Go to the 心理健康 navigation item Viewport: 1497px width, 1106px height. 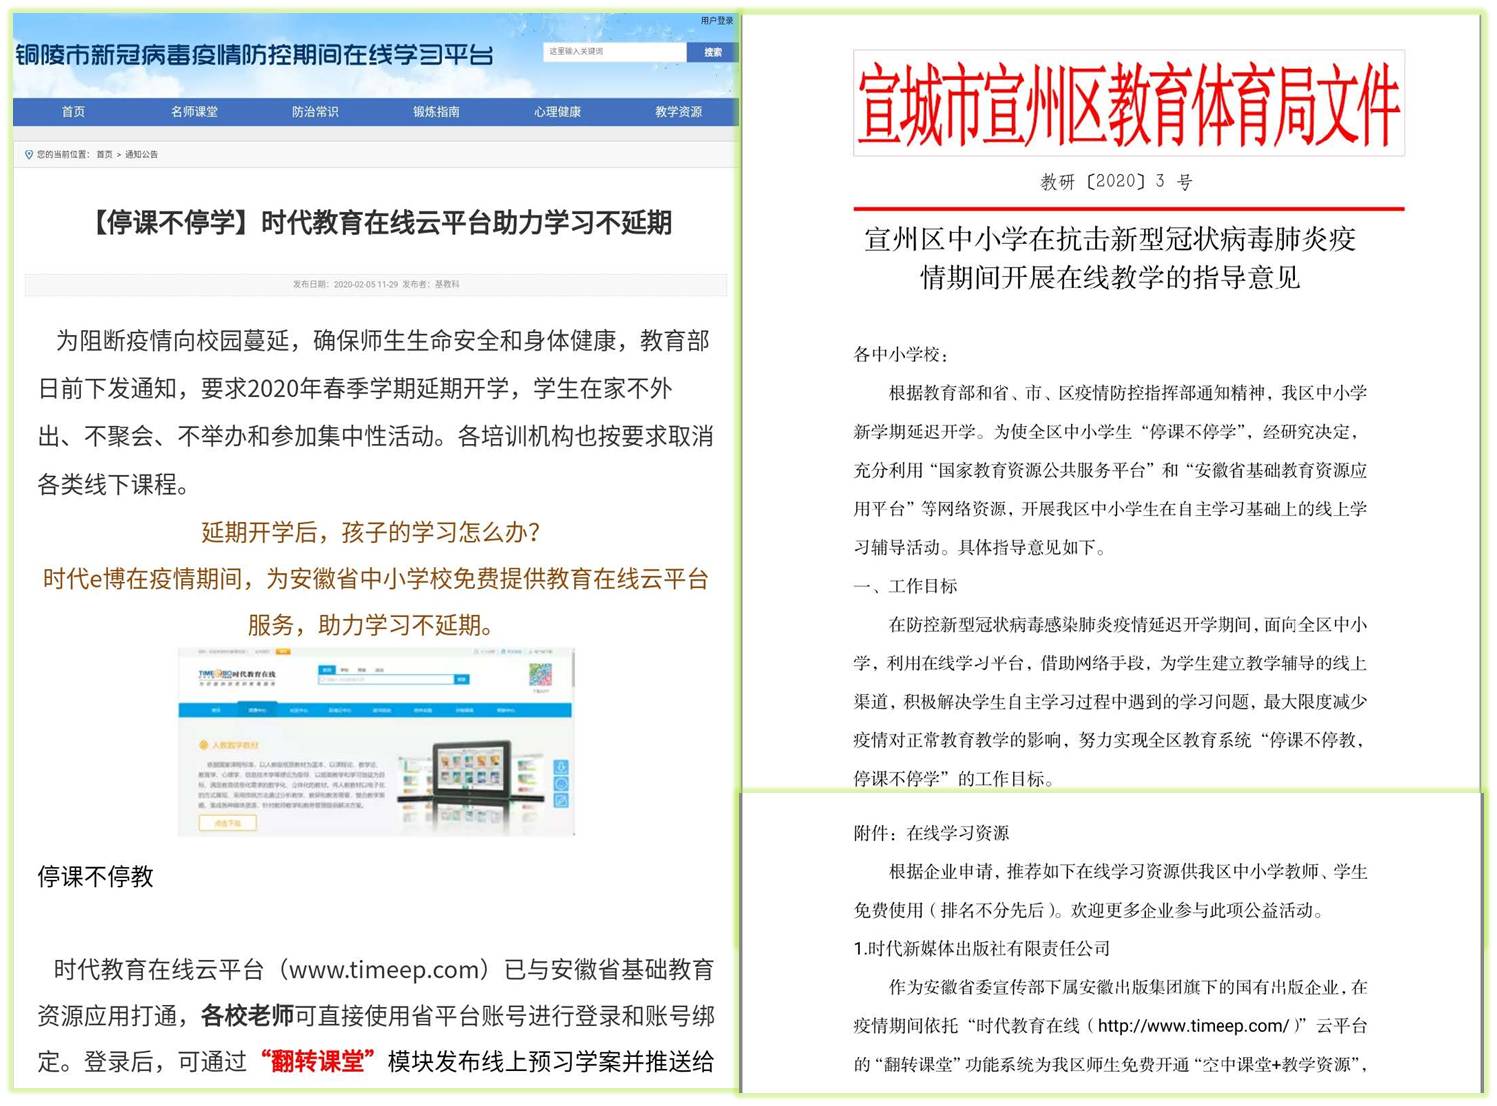(557, 112)
